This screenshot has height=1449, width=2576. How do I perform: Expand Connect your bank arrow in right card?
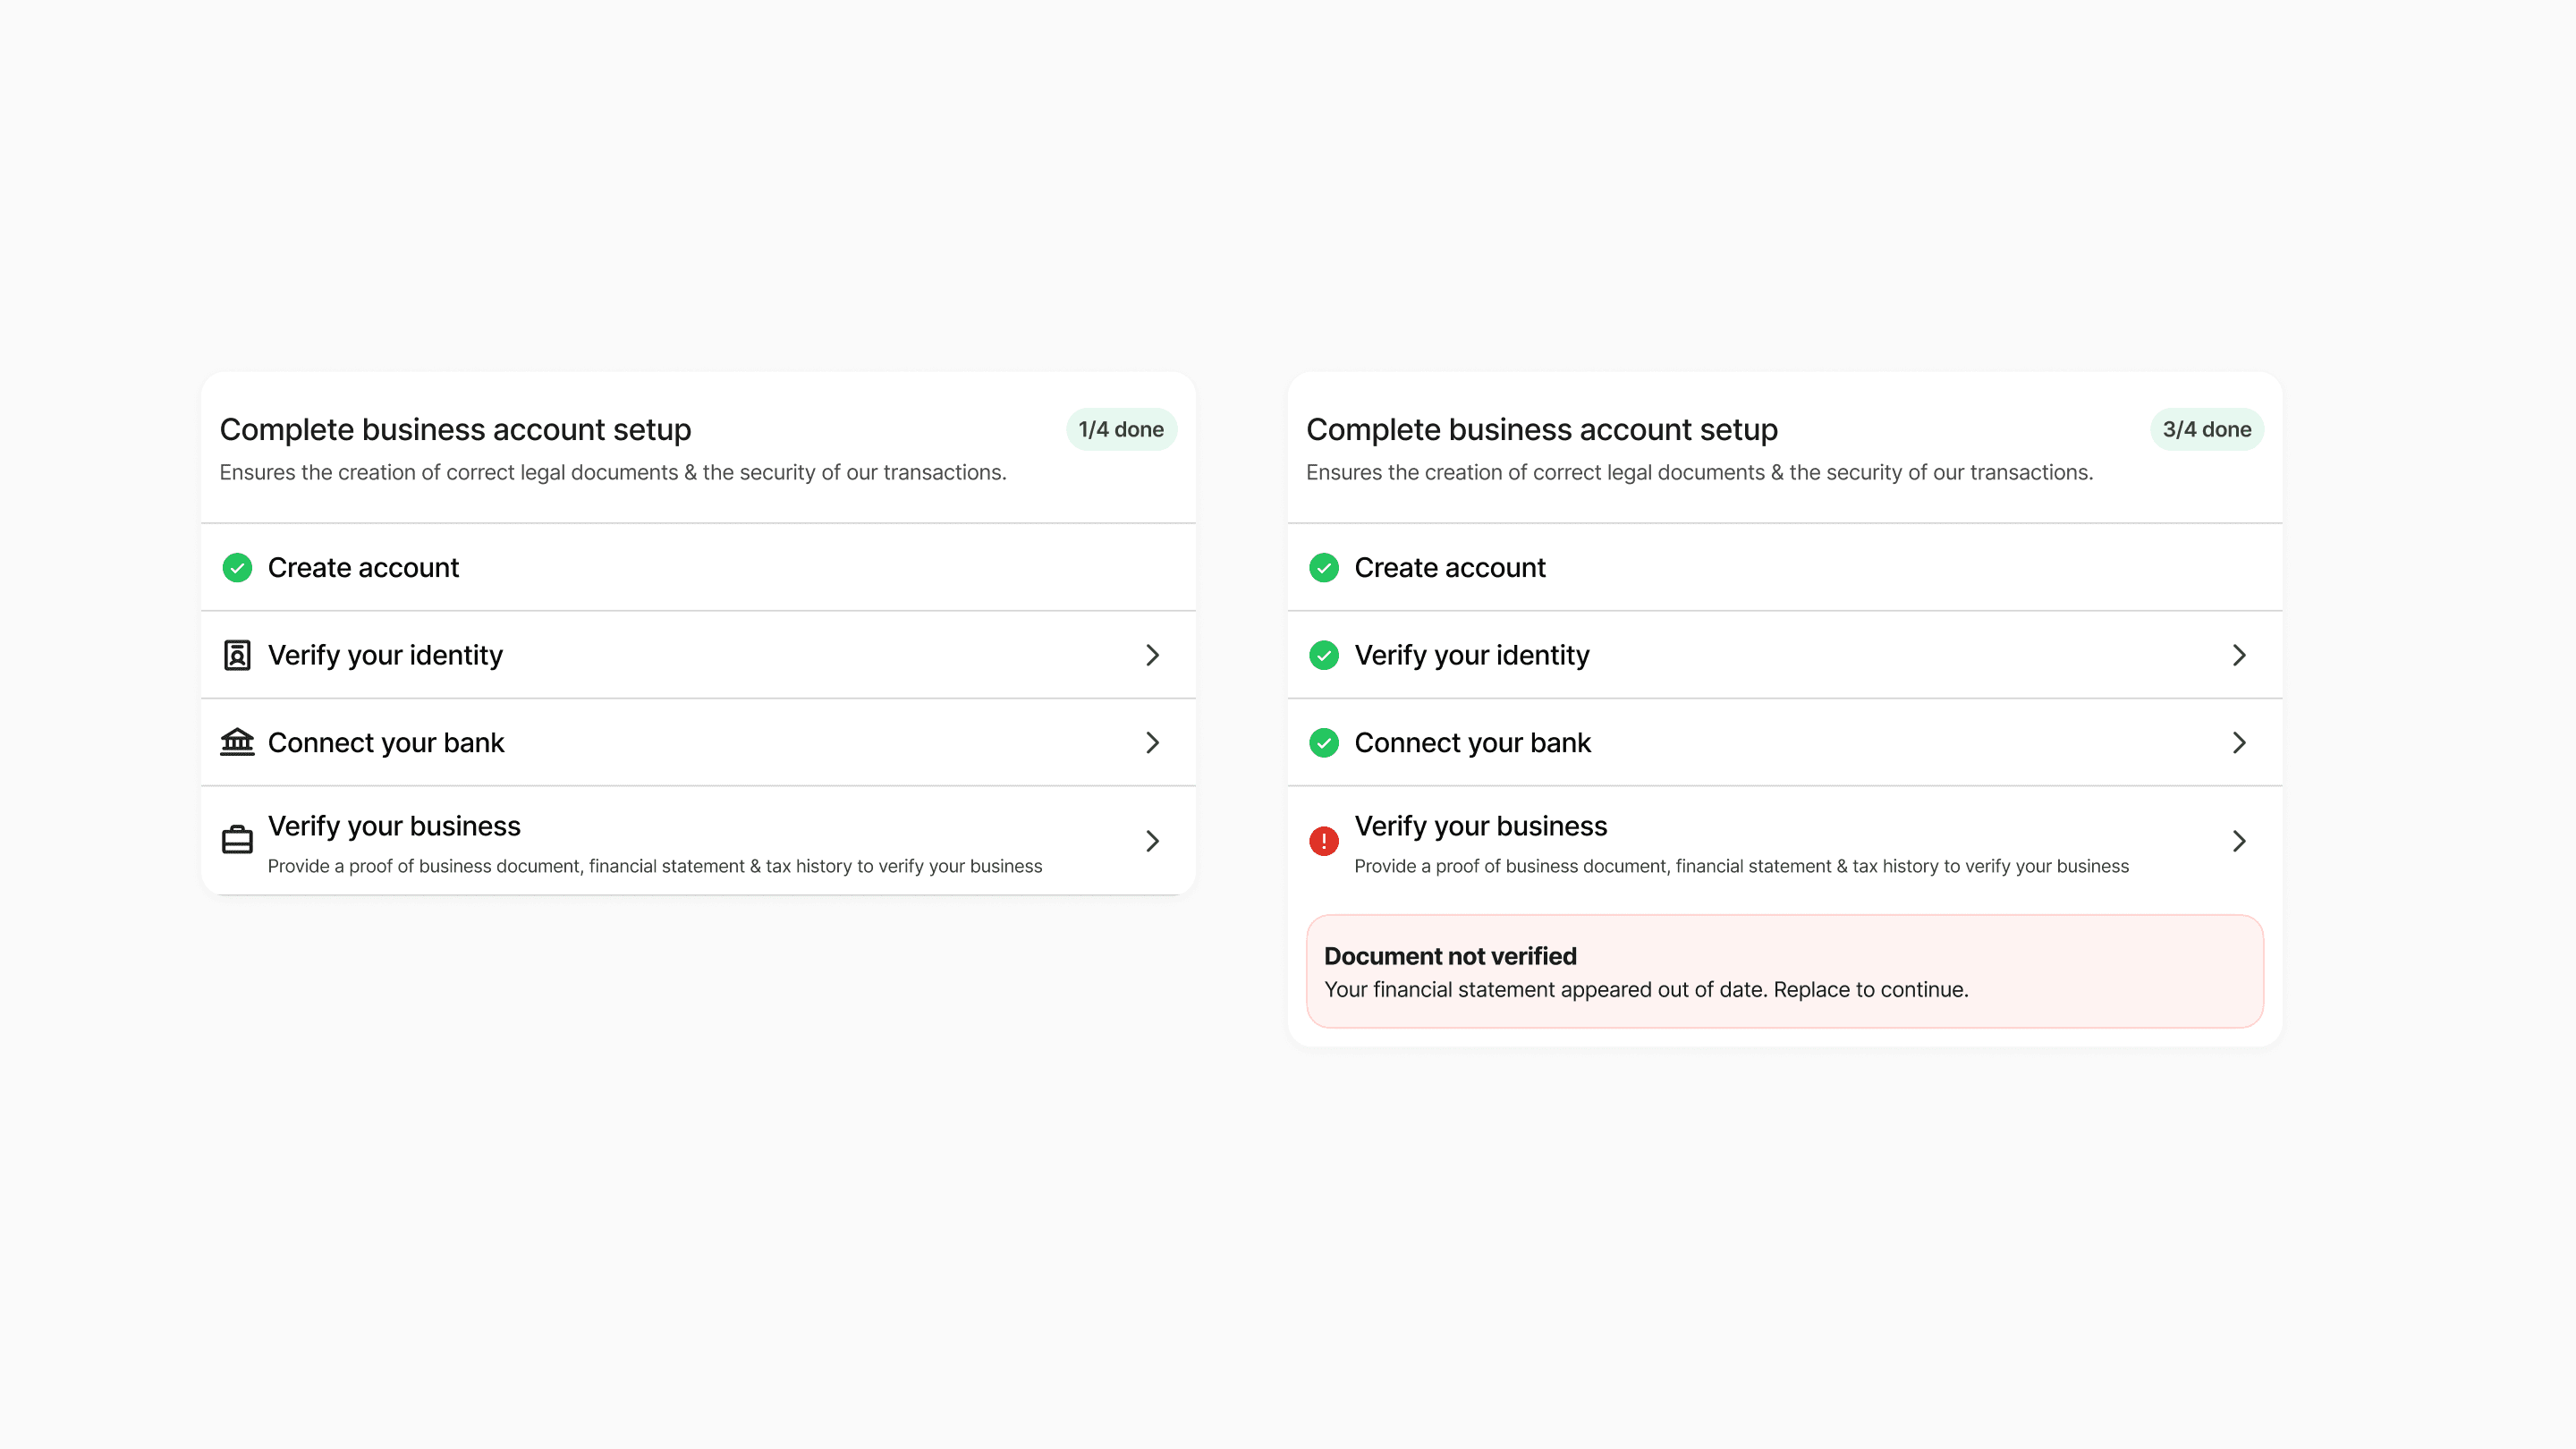[x=2239, y=742]
